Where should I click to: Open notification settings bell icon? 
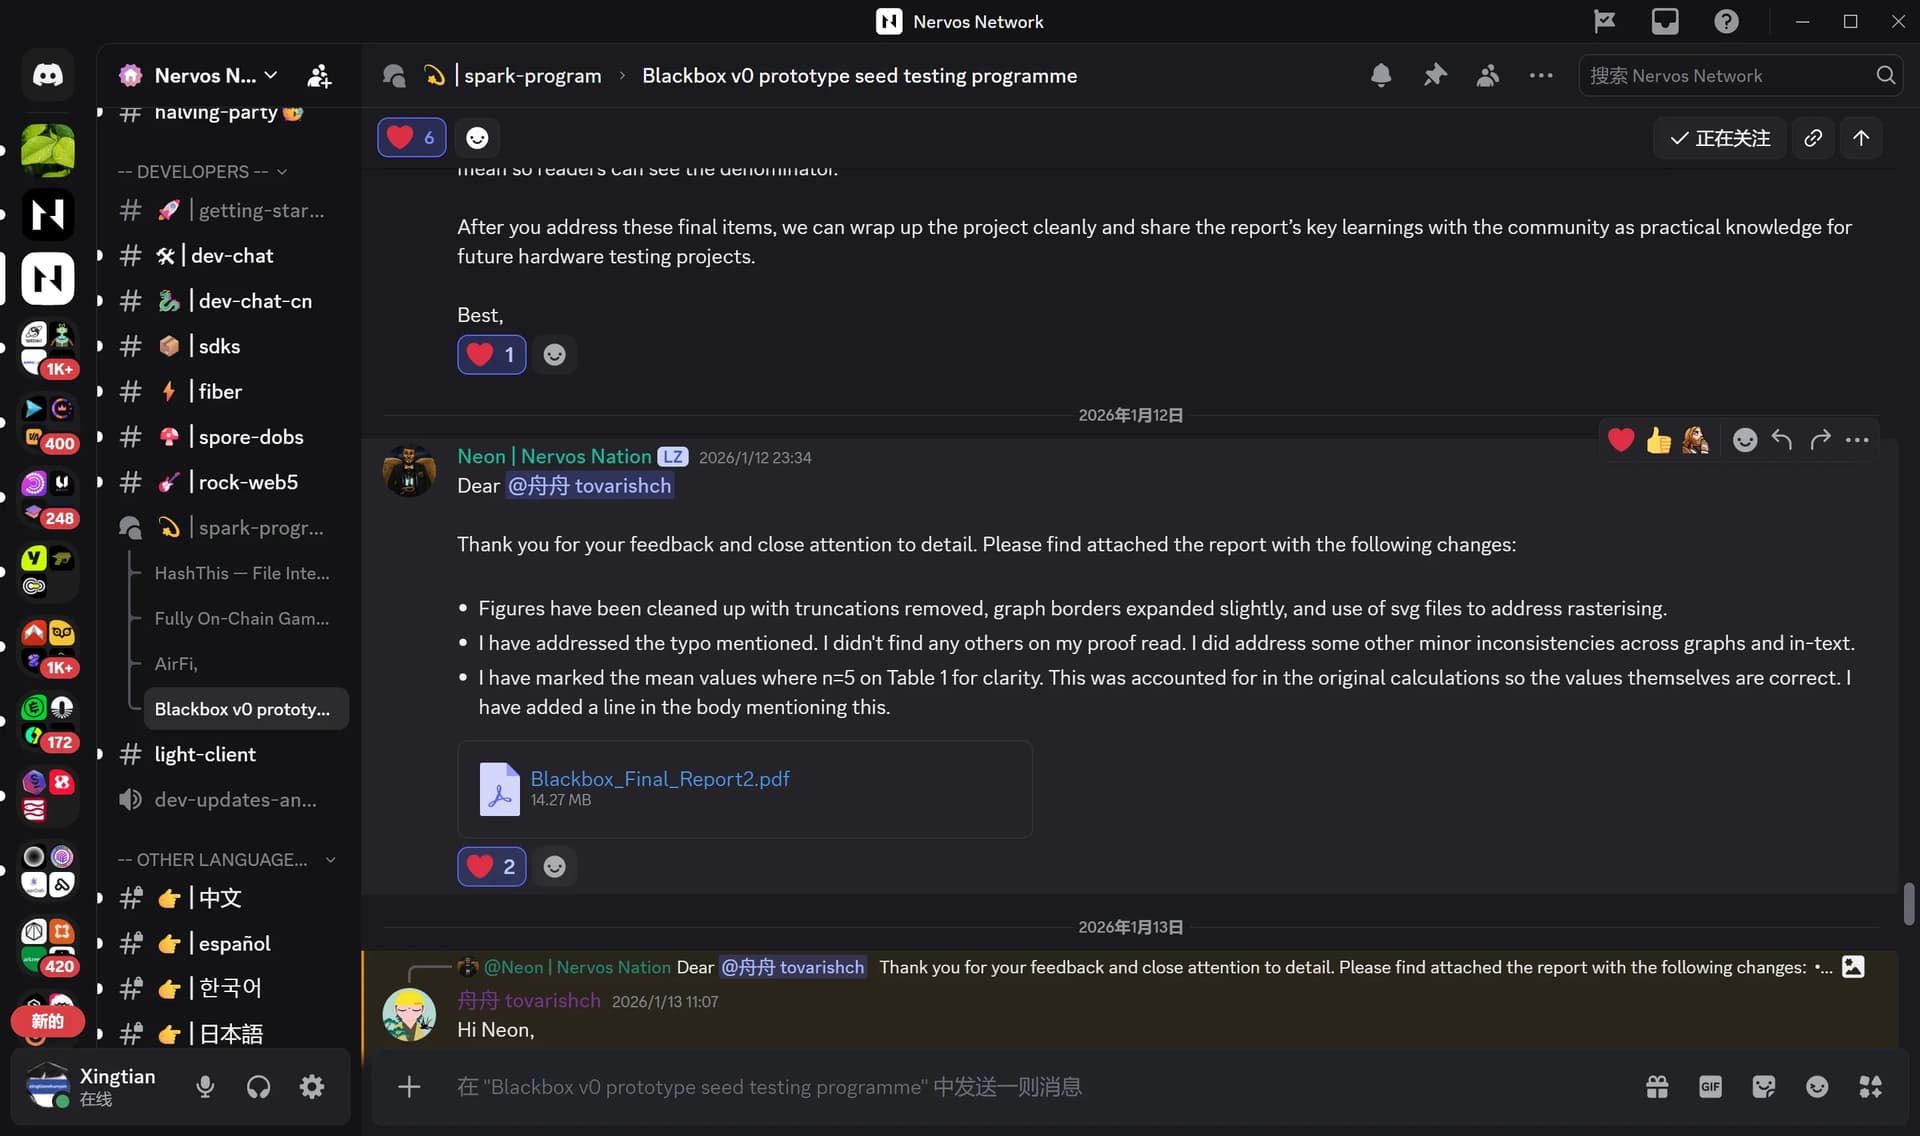(1381, 75)
